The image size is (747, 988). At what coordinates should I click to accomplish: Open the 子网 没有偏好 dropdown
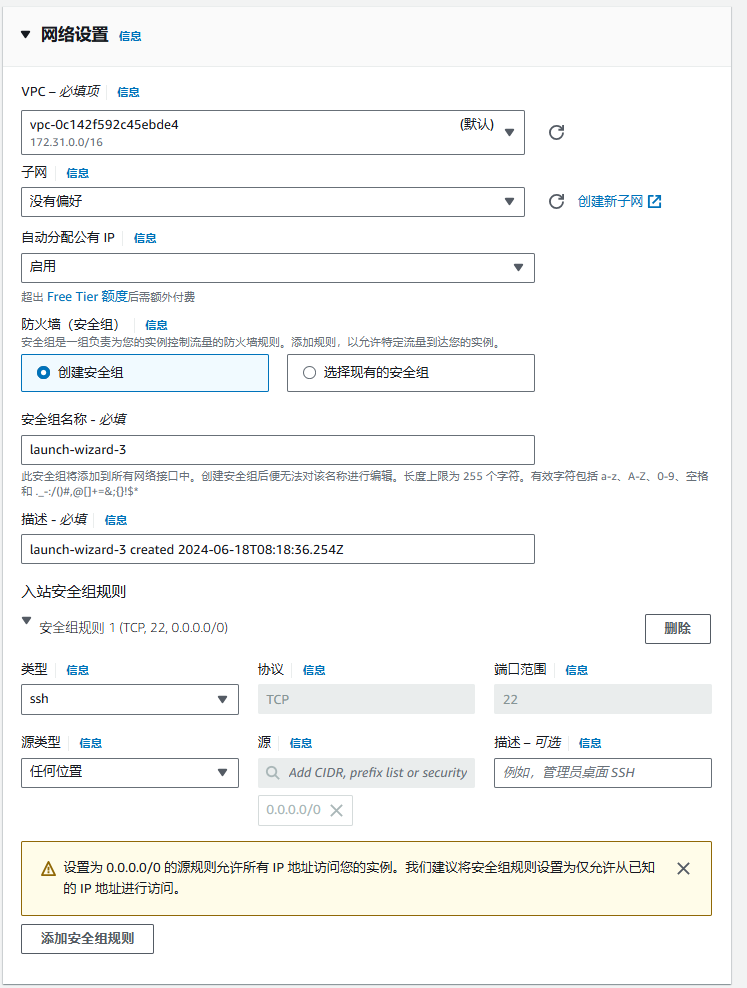click(x=272, y=202)
